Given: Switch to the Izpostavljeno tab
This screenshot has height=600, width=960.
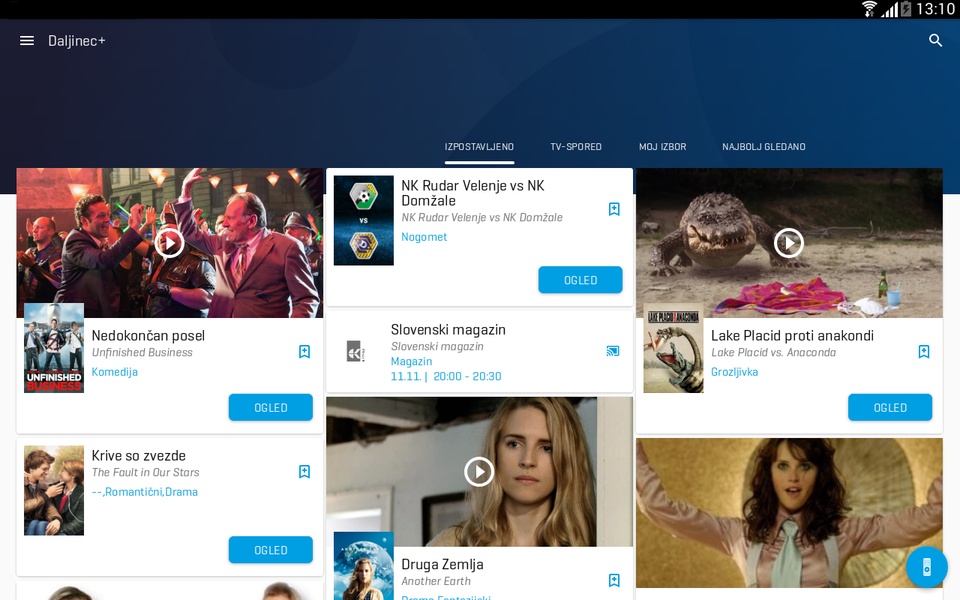Looking at the screenshot, I should point(479,147).
